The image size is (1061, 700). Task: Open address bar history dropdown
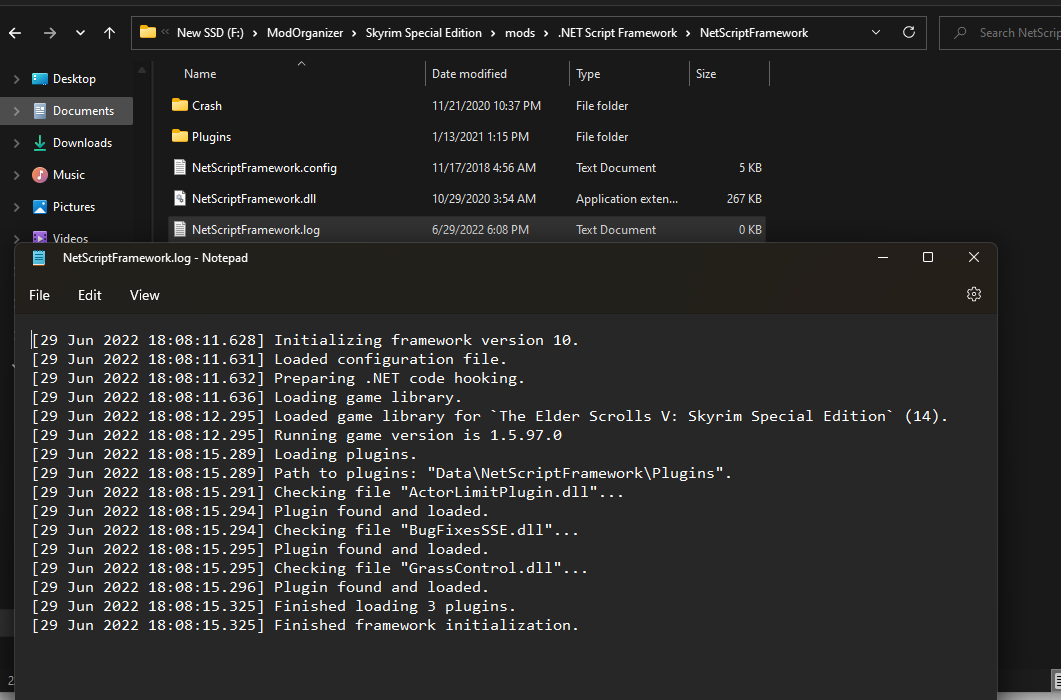876,32
